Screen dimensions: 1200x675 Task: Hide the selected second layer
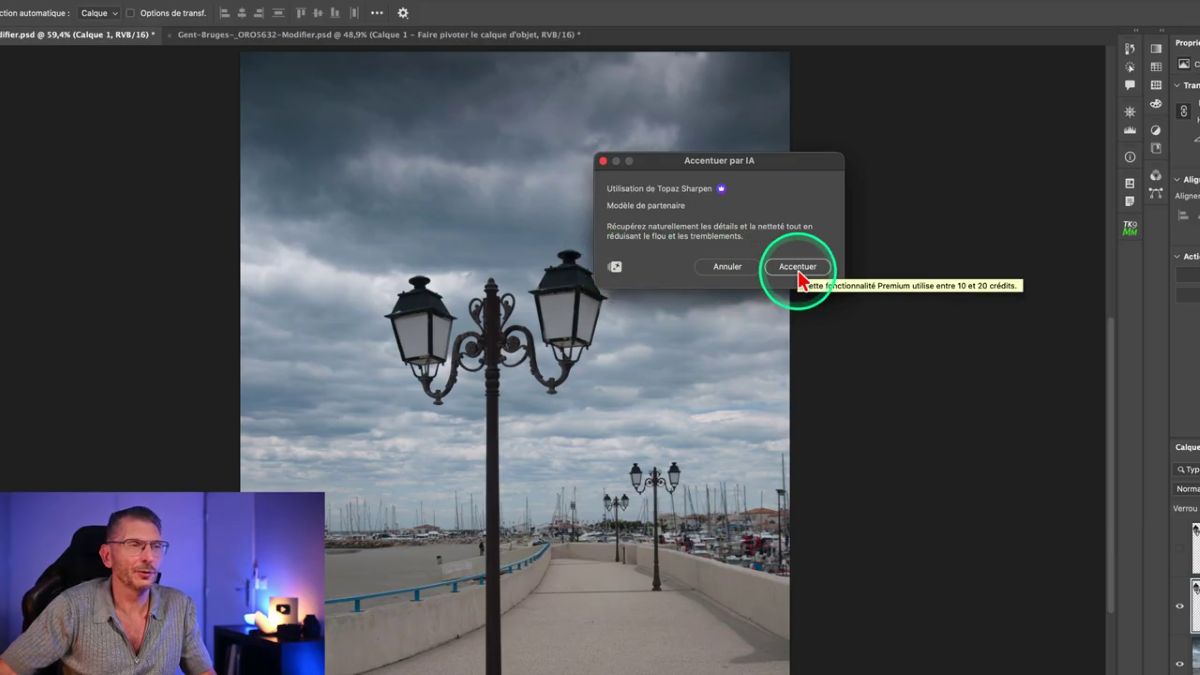point(1179,606)
